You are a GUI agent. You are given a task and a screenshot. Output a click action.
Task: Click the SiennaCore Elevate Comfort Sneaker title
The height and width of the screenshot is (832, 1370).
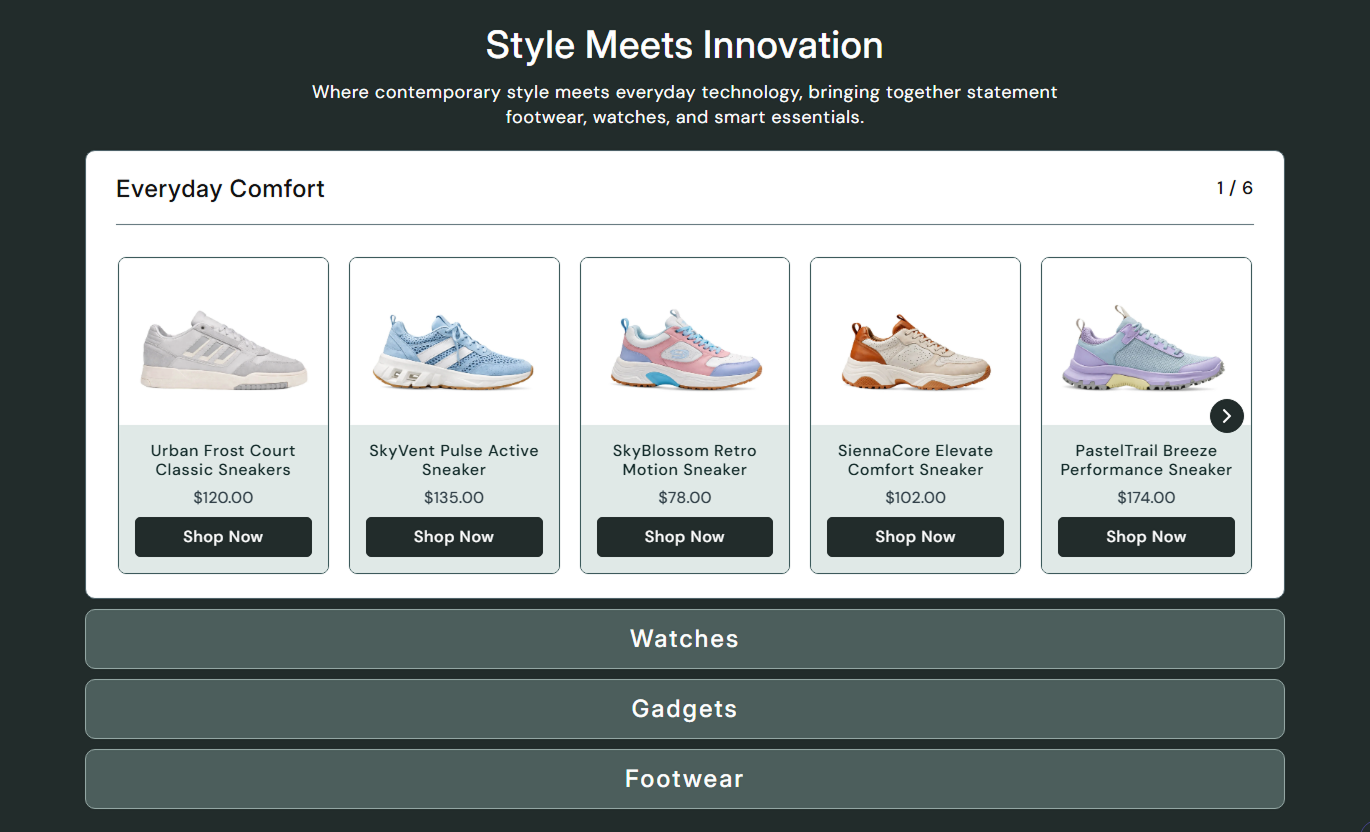coord(915,460)
